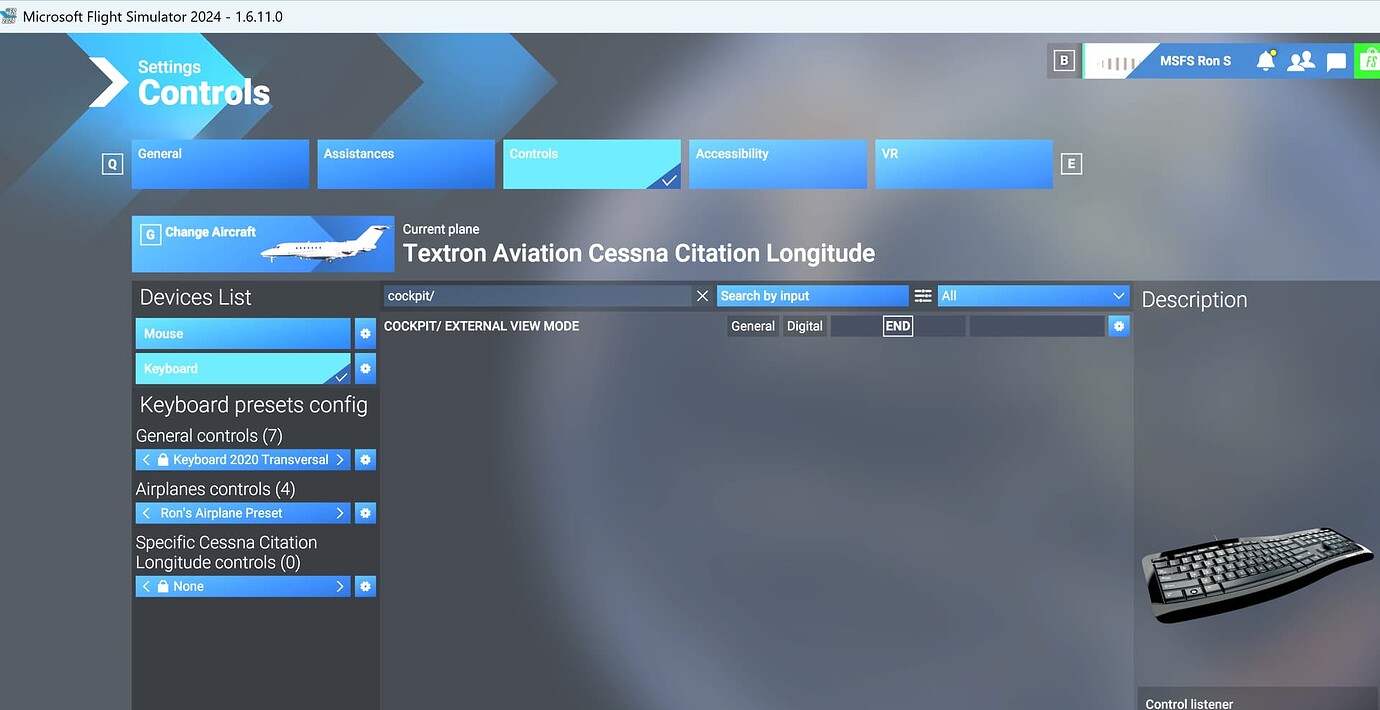
Task: Open gear for Keyboard 2020 Transversal preset
Action: pyautogui.click(x=365, y=460)
